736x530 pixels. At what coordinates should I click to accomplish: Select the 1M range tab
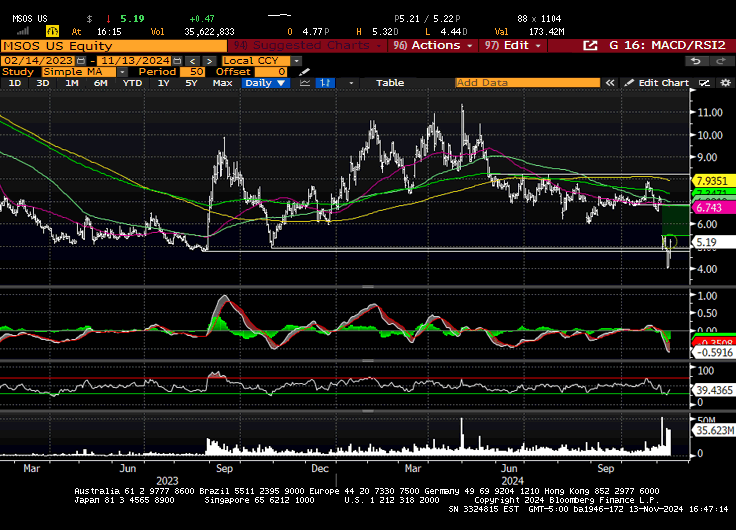[x=71, y=83]
